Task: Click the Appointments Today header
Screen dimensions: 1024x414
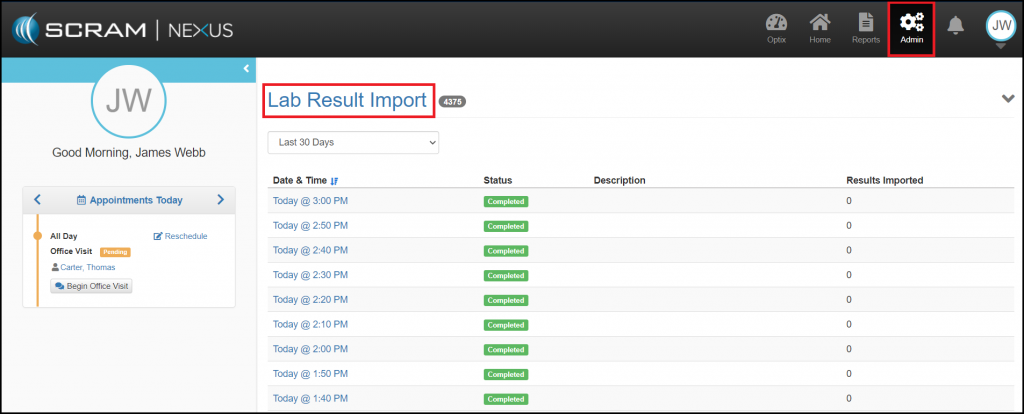Action: pos(129,200)
